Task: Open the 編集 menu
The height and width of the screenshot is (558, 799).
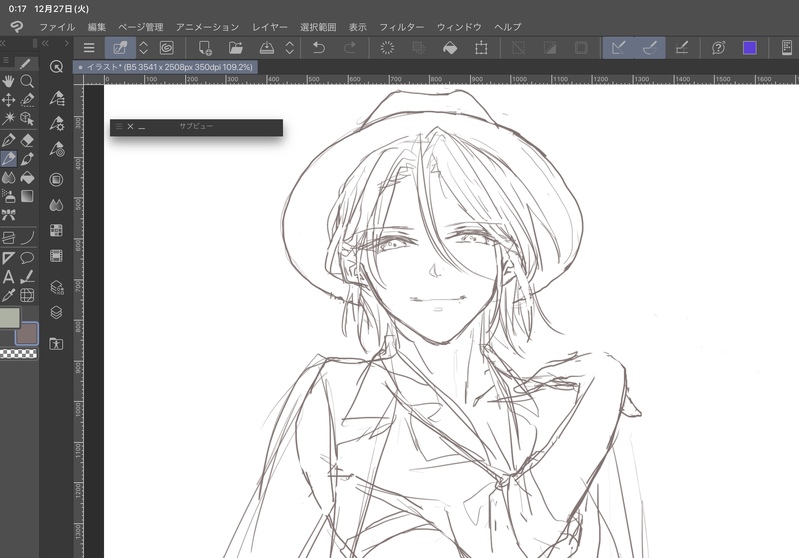Action: [x=96, y=27]
